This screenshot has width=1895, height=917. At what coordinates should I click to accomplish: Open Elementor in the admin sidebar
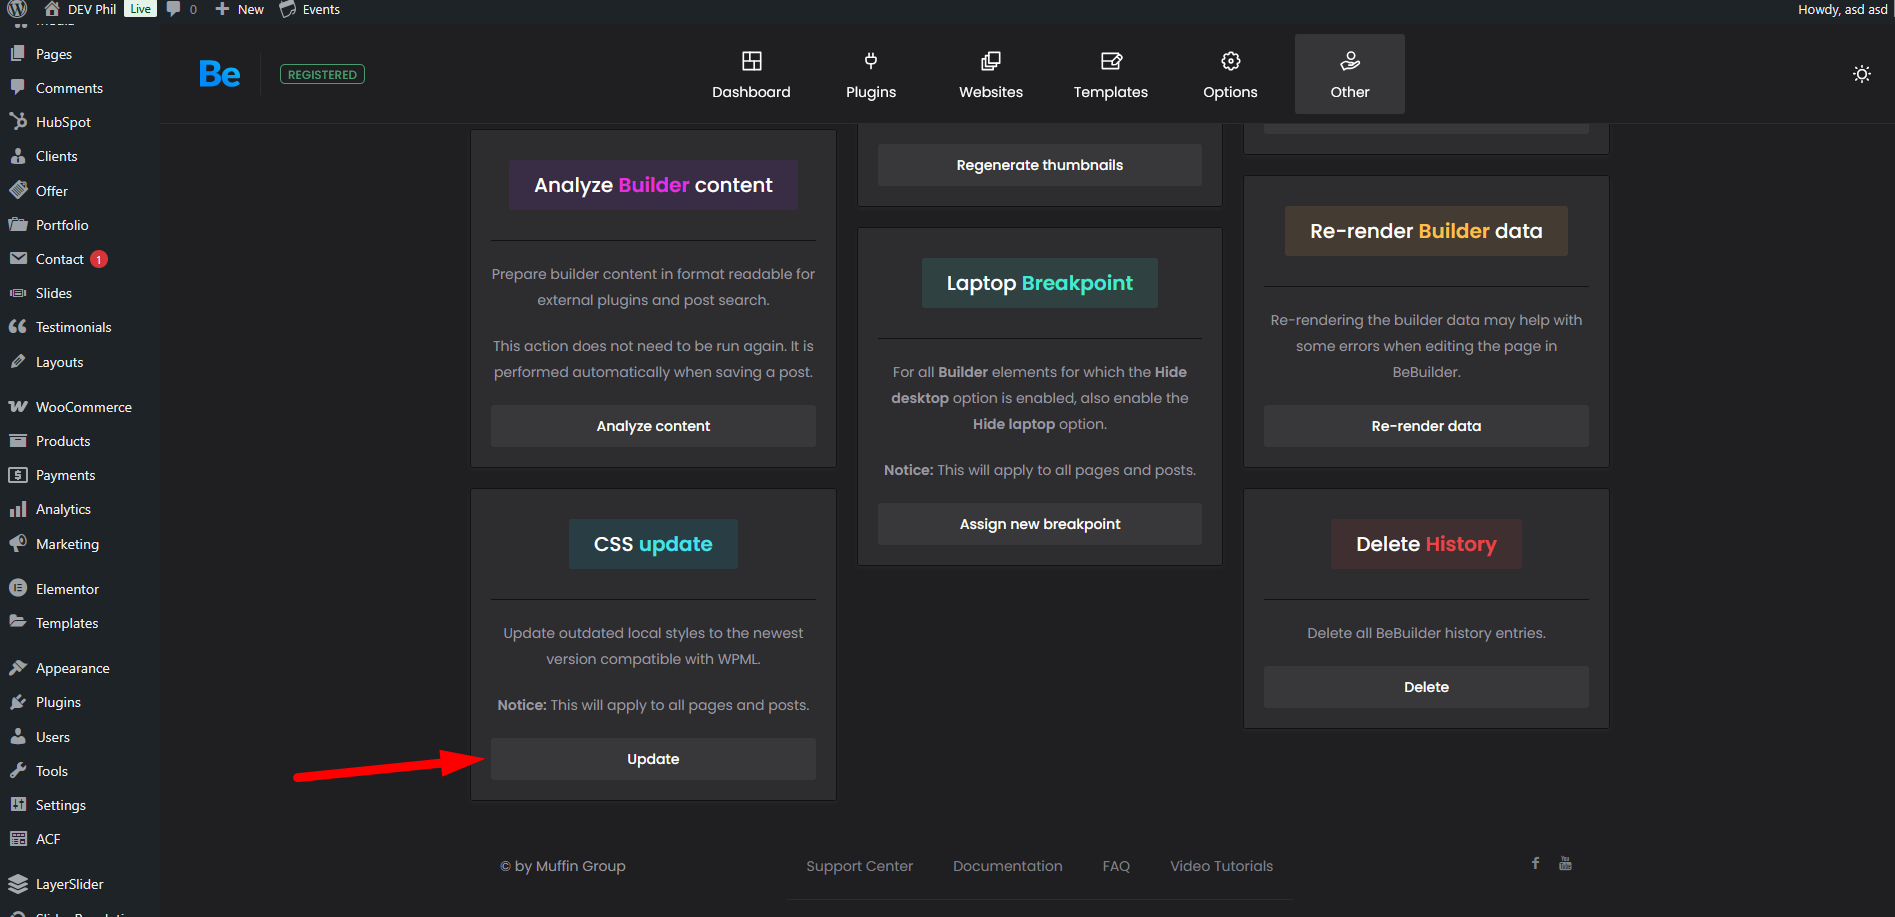(67, 589)
